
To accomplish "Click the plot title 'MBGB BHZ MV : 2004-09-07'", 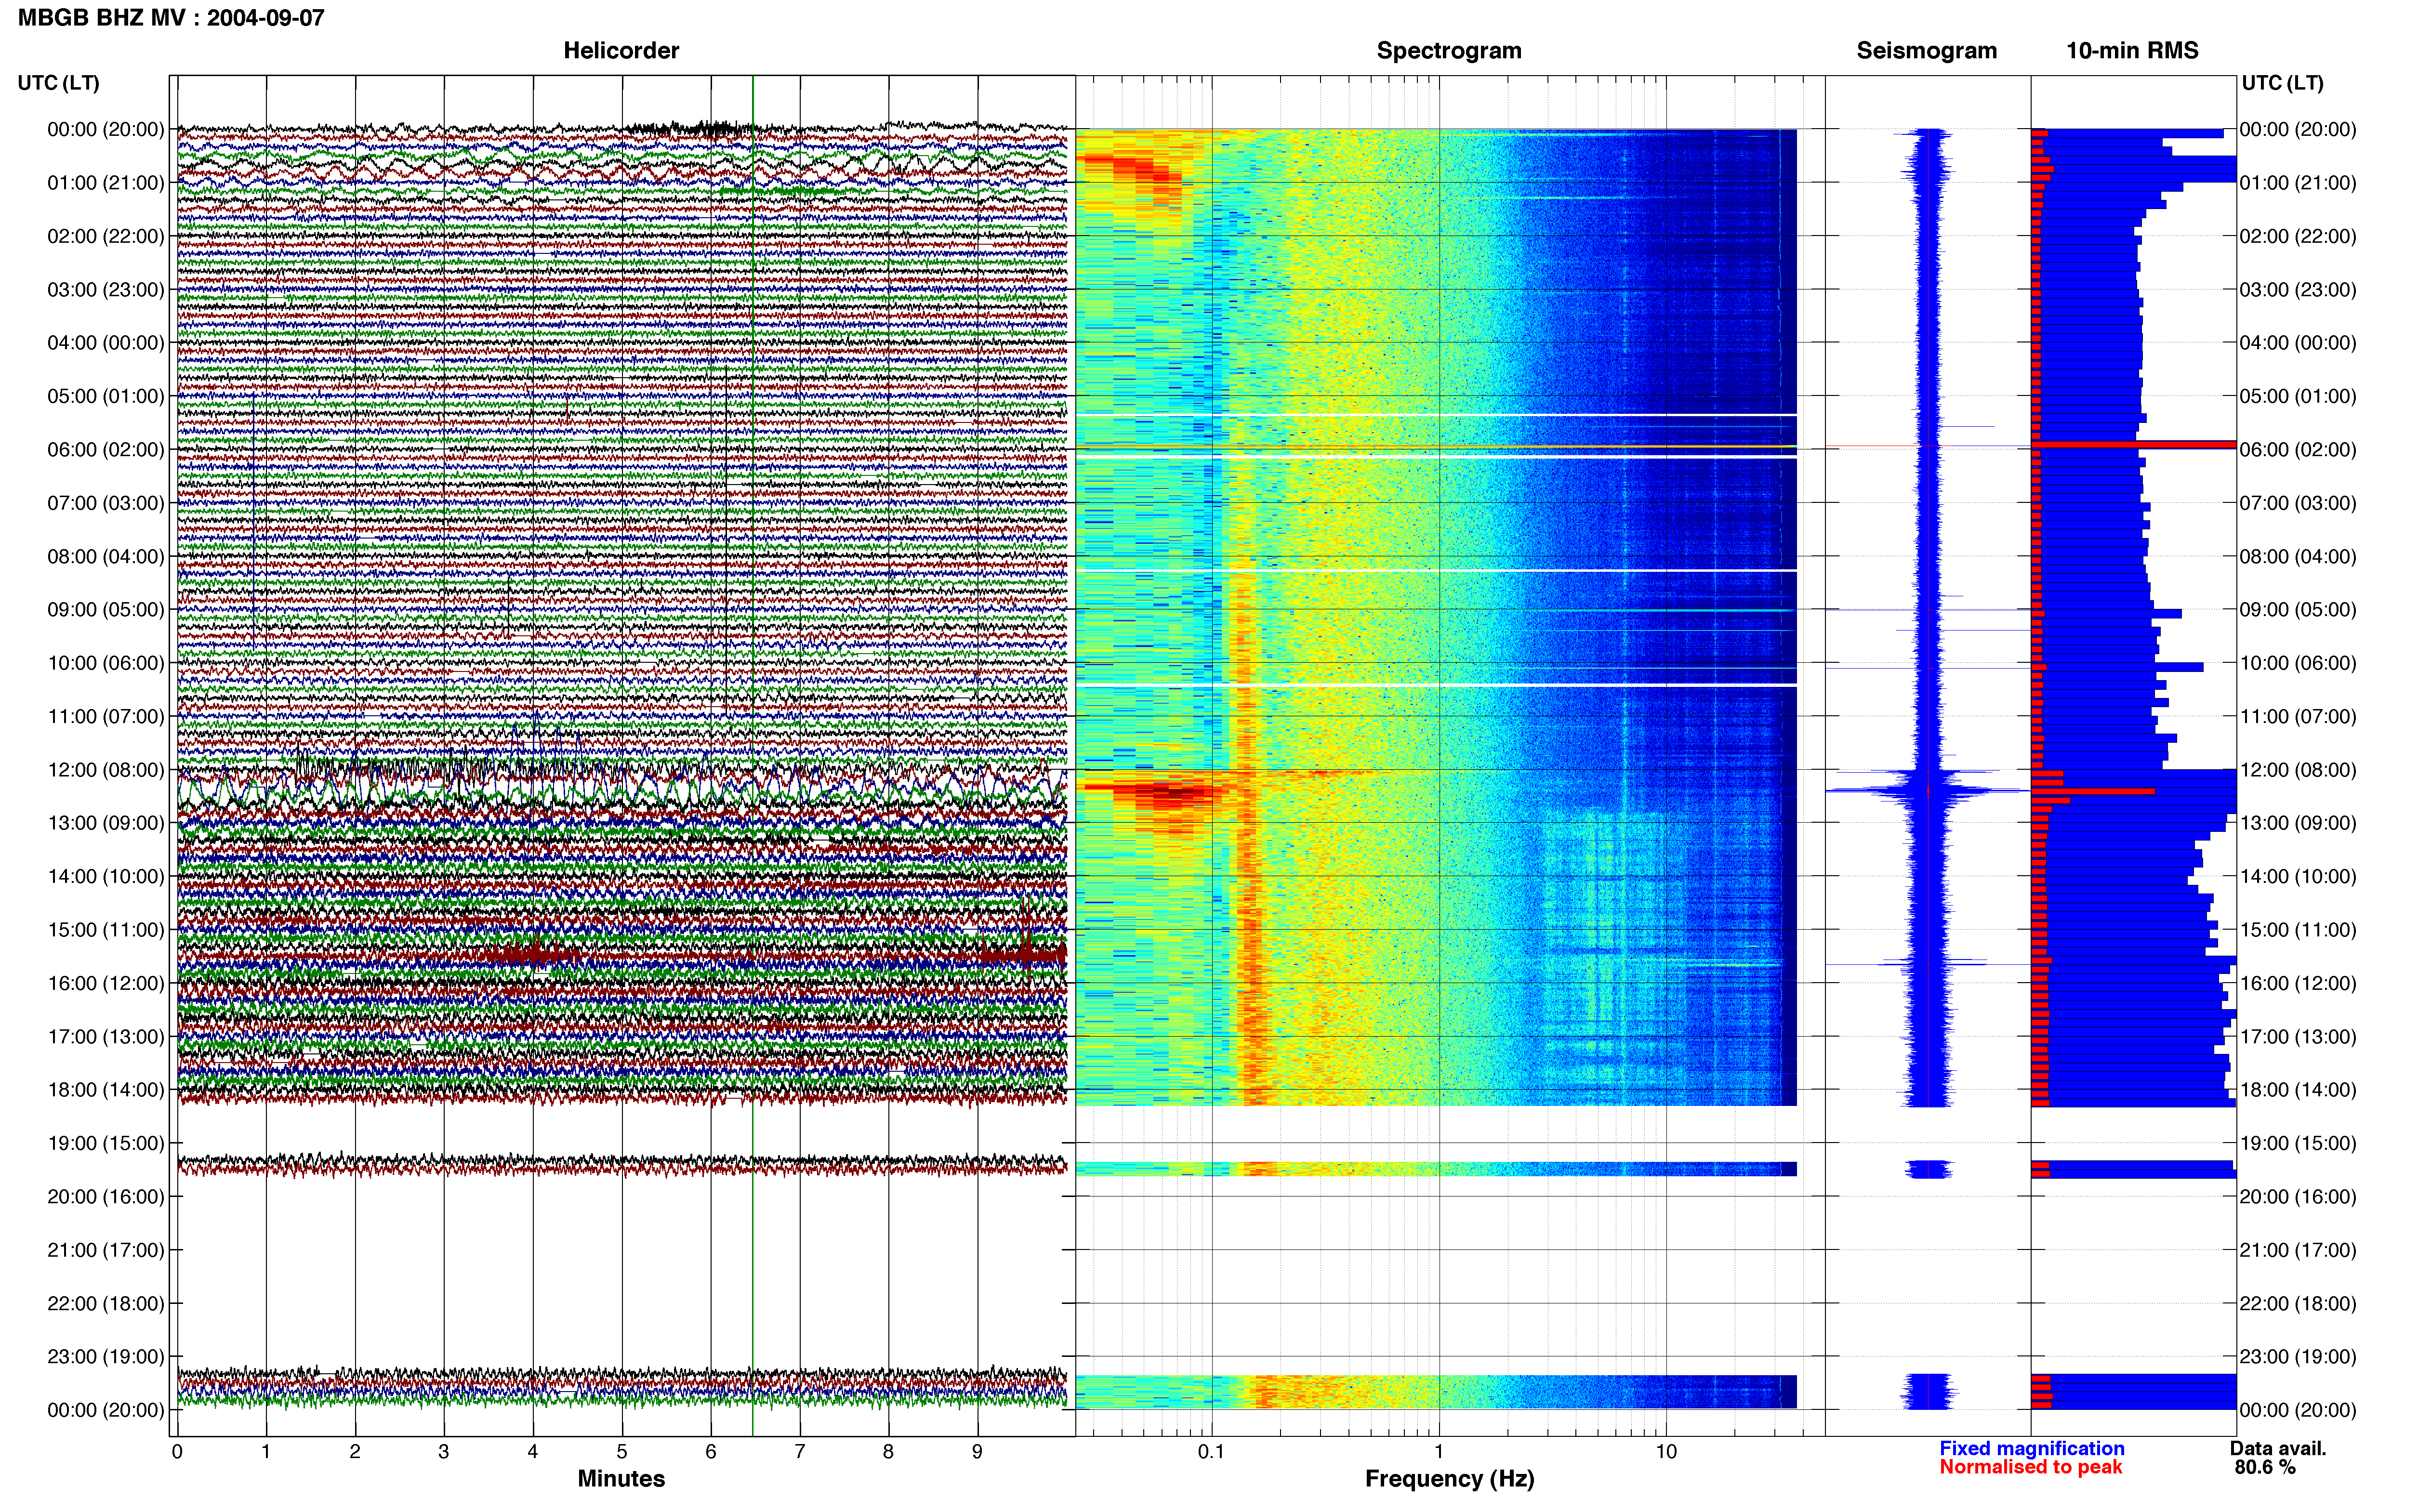I will click(171, 17).
